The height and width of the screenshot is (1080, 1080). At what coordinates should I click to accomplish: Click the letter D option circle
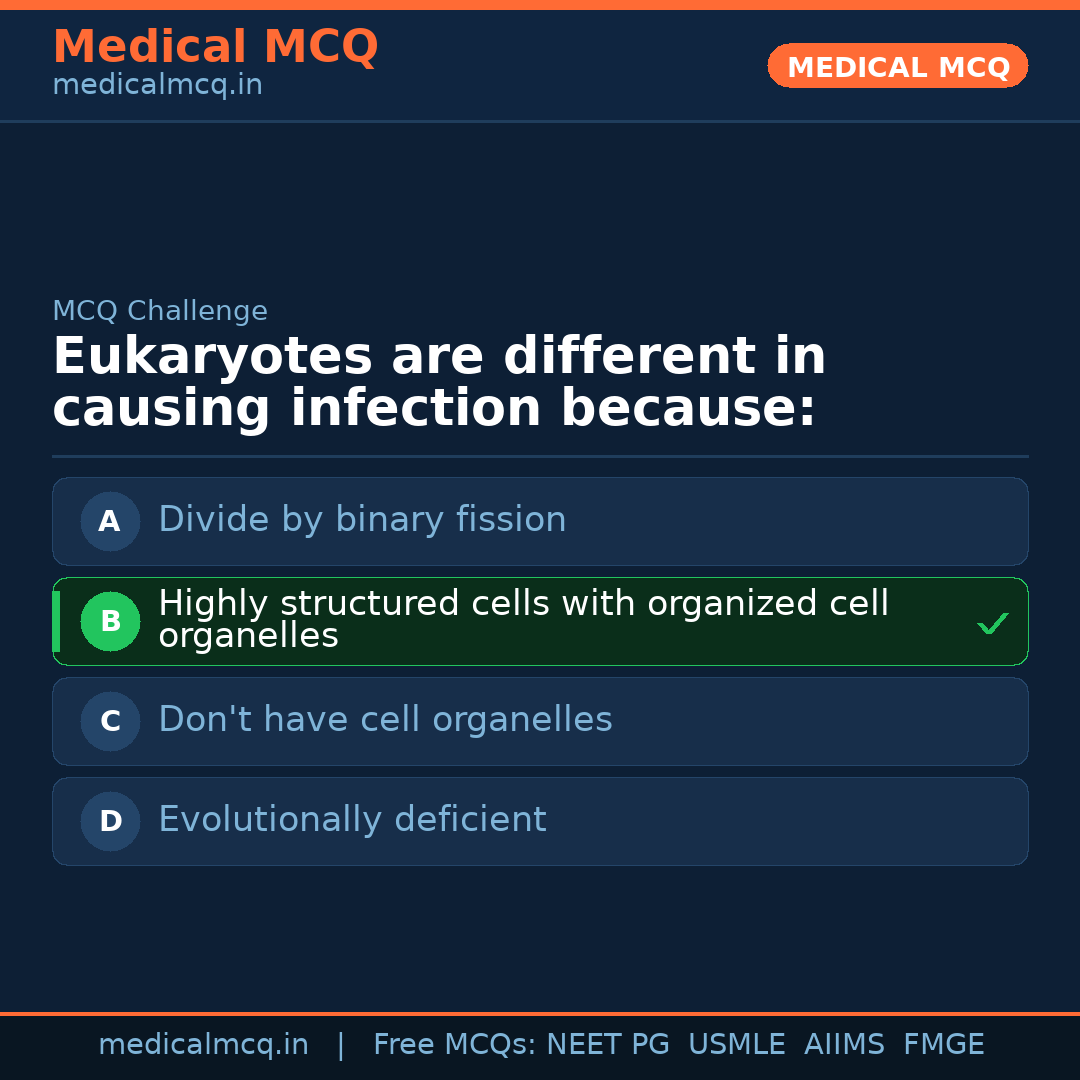110,821
